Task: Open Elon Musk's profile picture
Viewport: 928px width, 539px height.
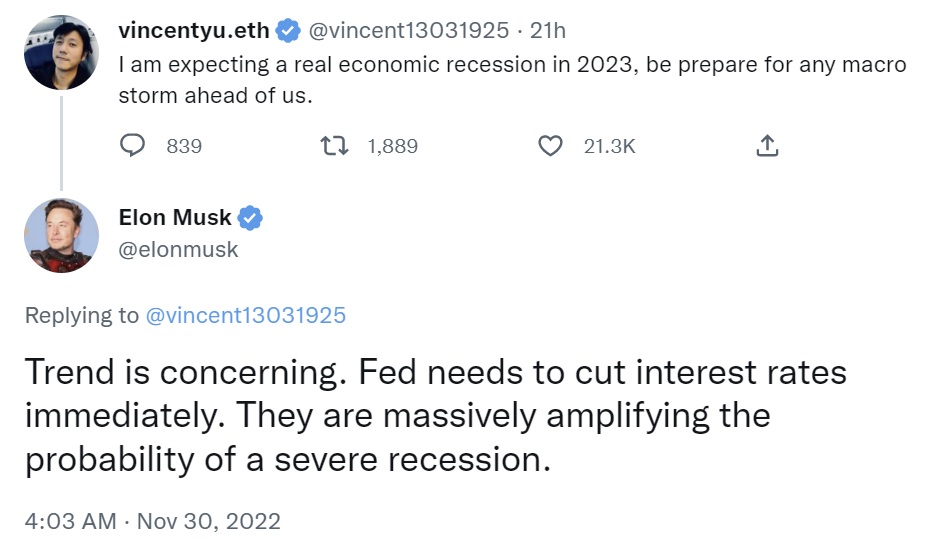Action: [x=61, y=235]
